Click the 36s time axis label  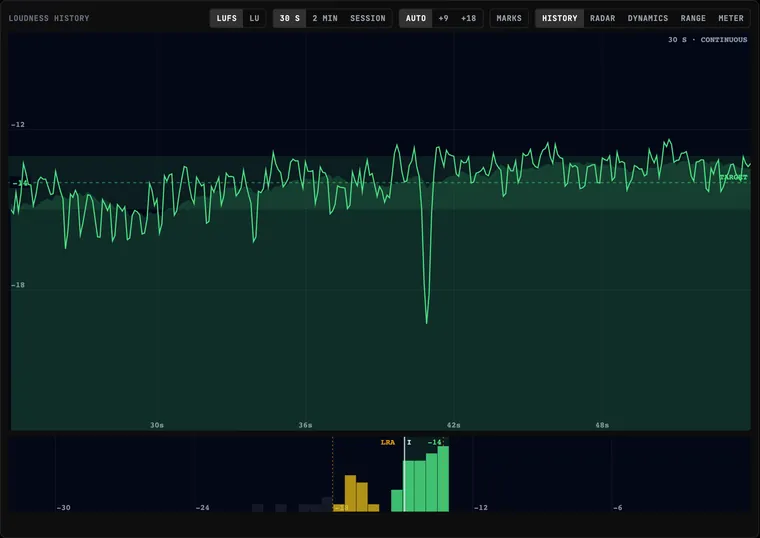tap(305, 425)
